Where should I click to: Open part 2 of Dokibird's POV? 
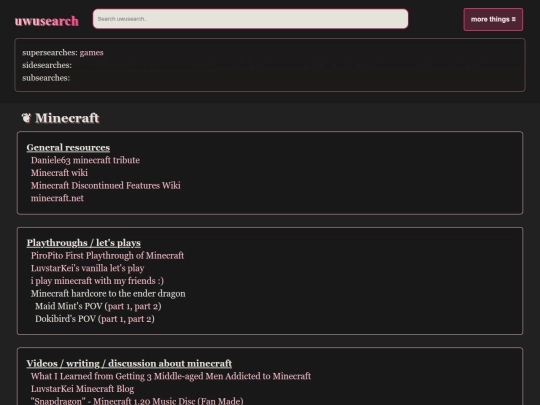pos(138,319)
